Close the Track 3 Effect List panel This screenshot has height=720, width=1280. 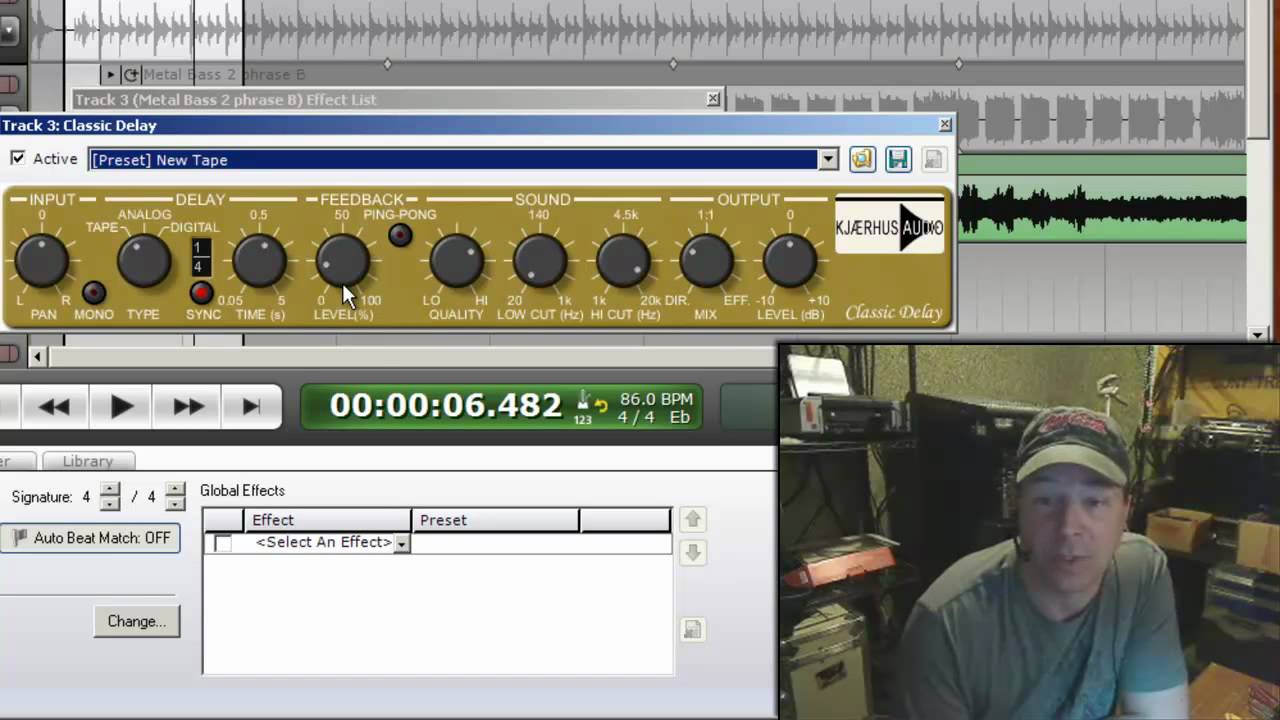[713, 99]
